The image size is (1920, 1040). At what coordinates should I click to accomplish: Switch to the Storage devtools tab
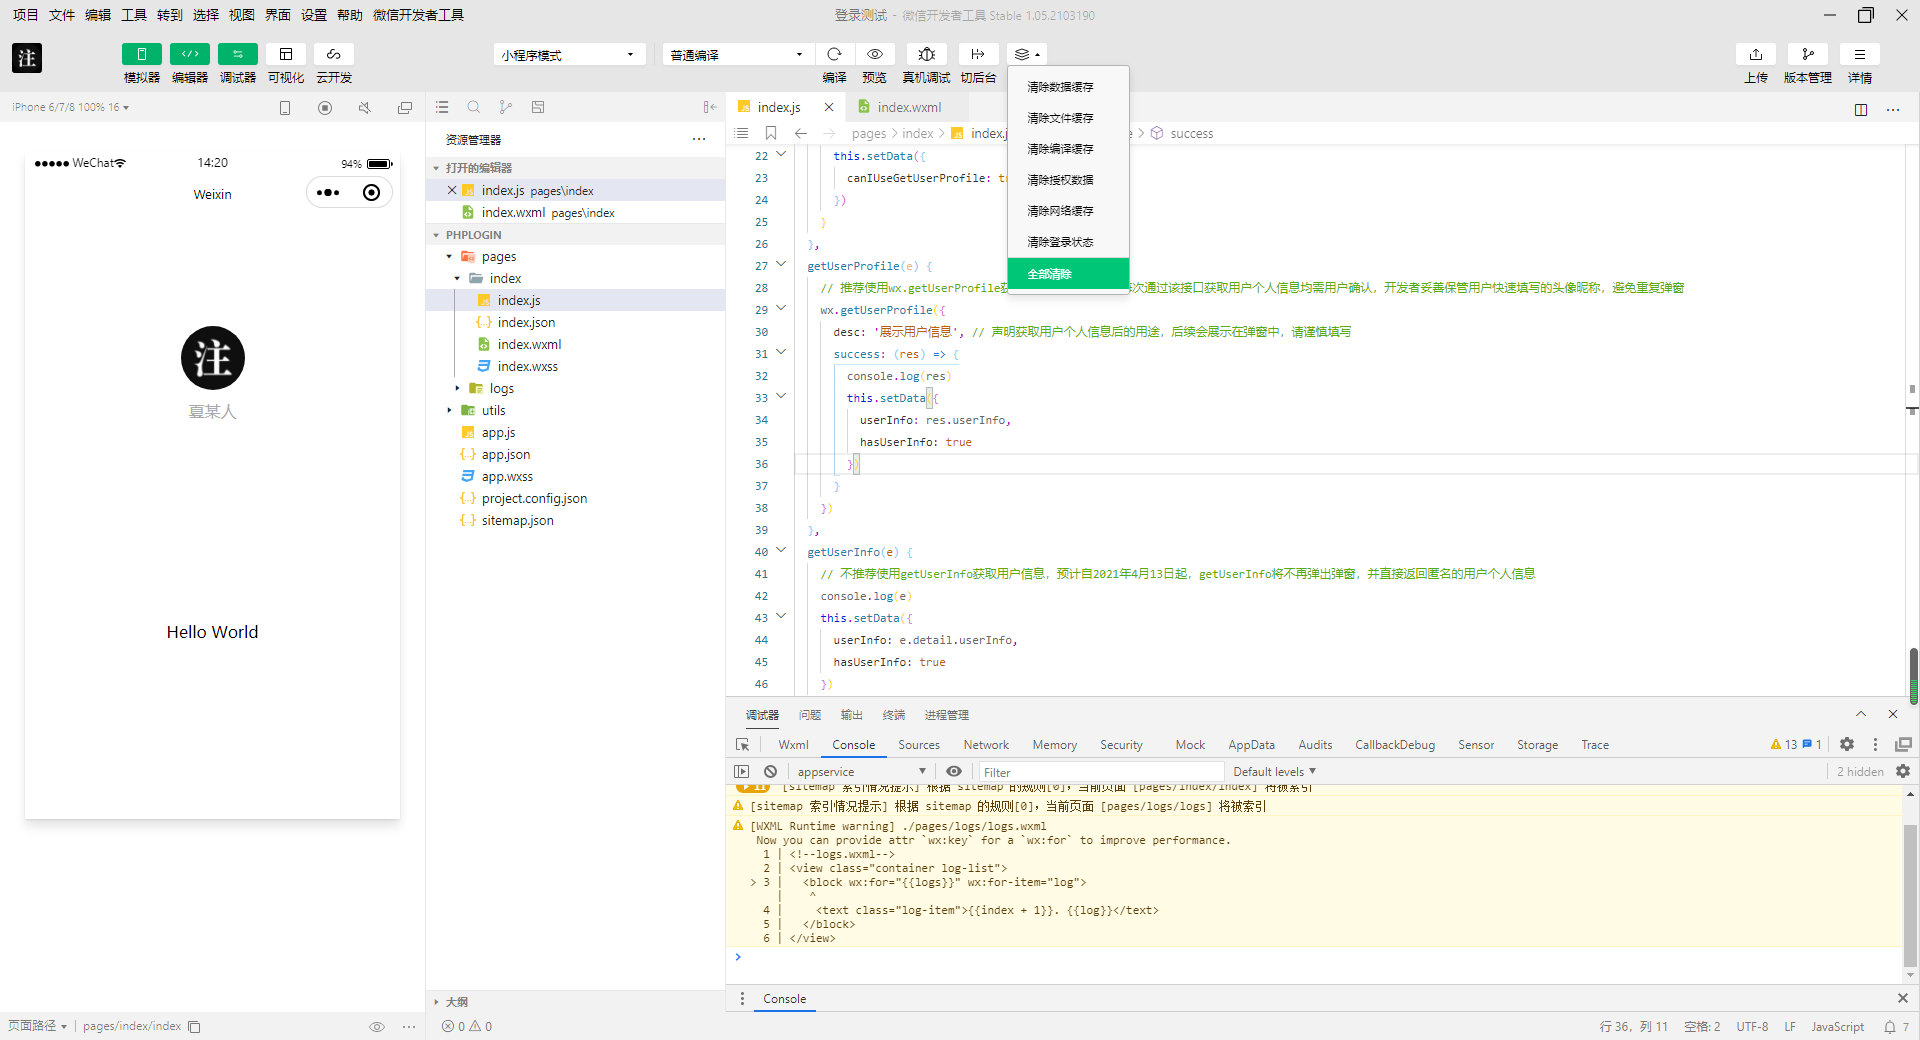tap(1537, 745)
